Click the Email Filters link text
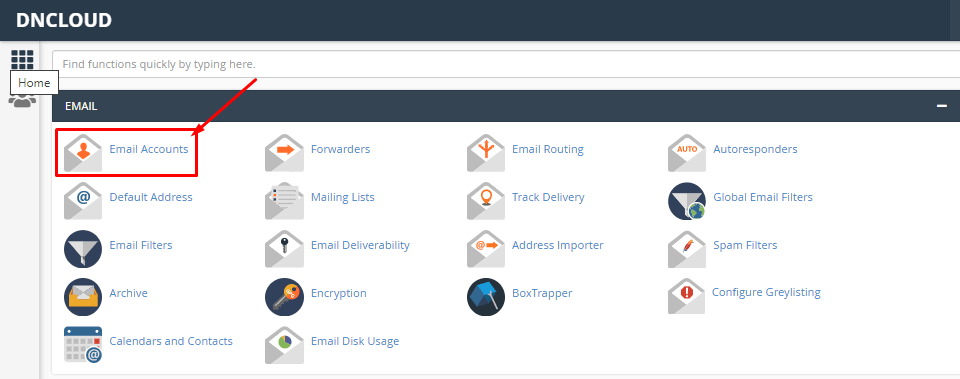 point(141,245)
